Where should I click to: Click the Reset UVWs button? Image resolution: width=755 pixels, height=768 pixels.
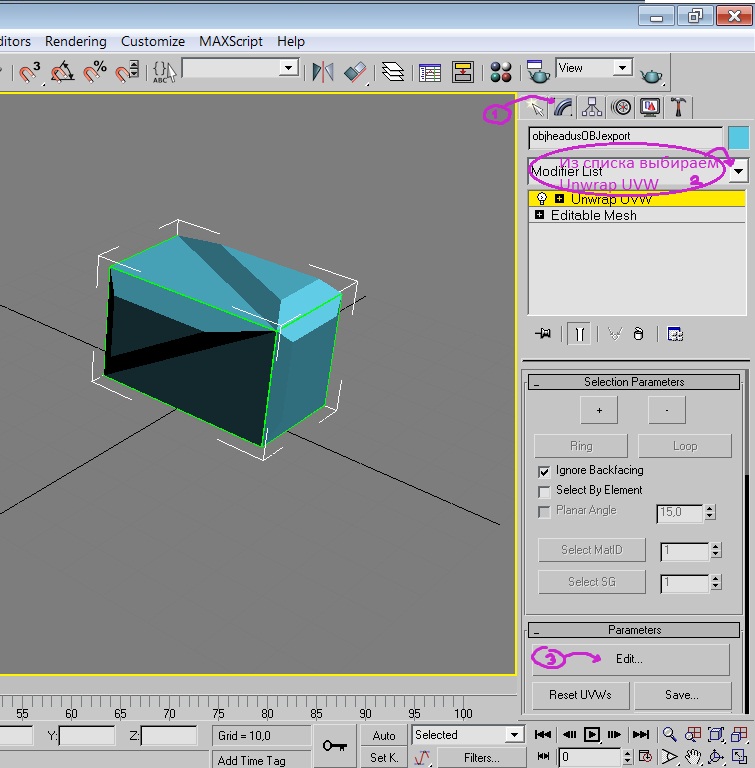click(580, 694)
